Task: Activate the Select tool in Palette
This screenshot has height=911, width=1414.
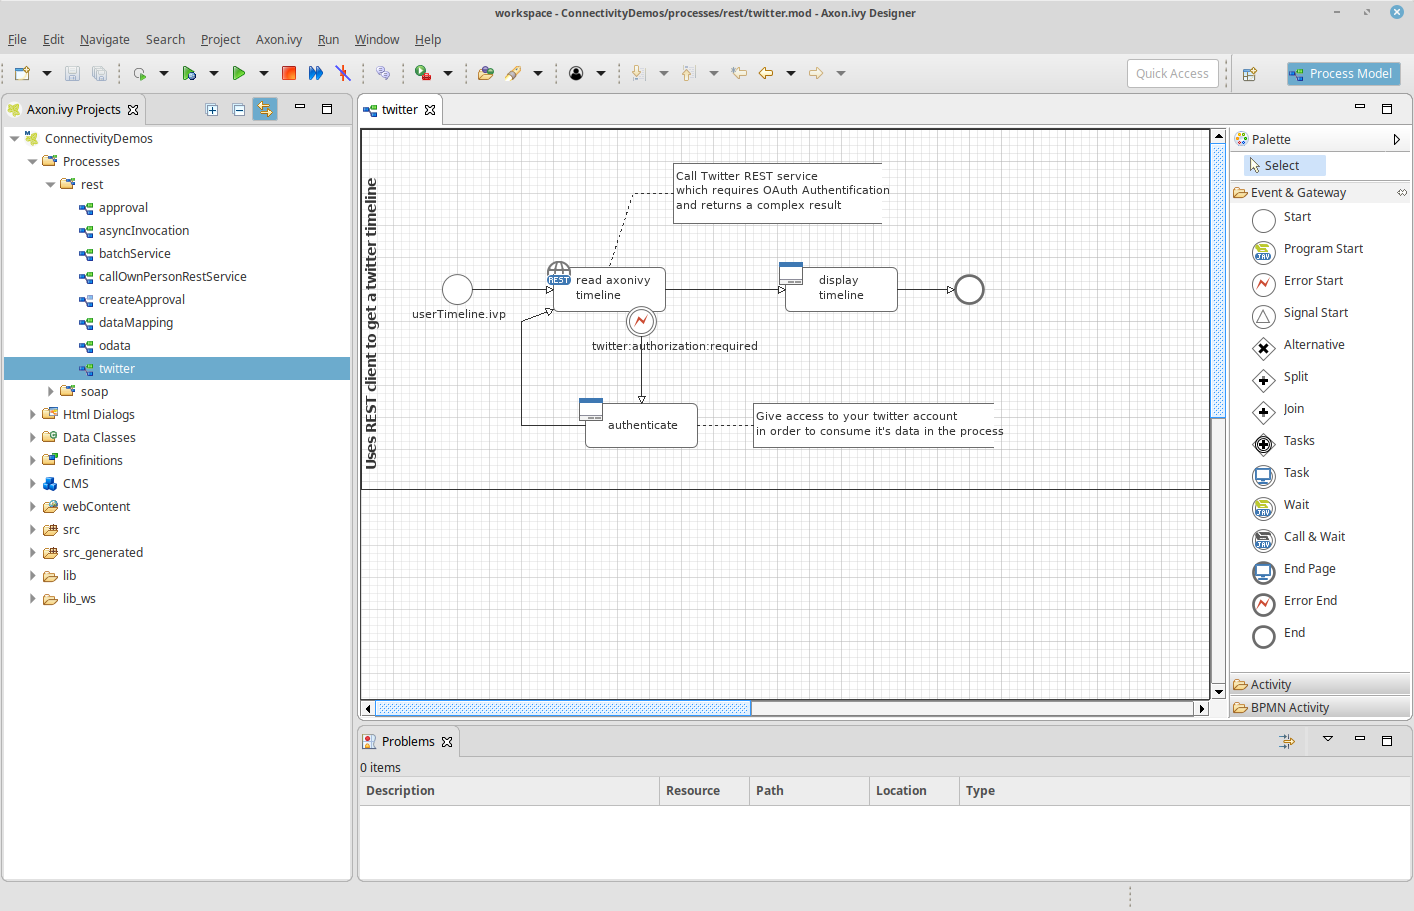Action: (1284, 166)
